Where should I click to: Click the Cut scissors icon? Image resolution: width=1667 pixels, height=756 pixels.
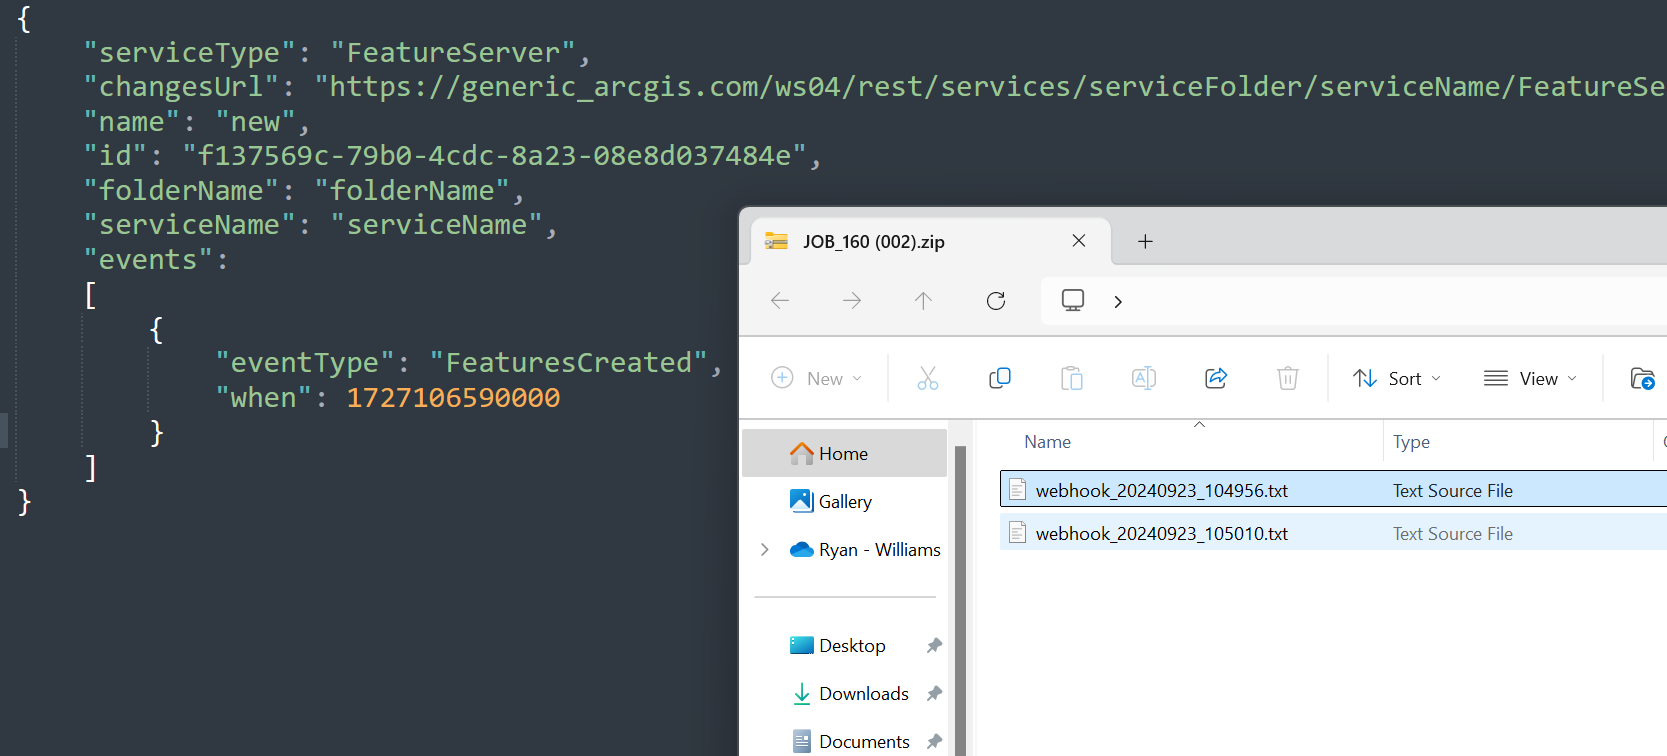pyautogui.click(x=928, y=378)
